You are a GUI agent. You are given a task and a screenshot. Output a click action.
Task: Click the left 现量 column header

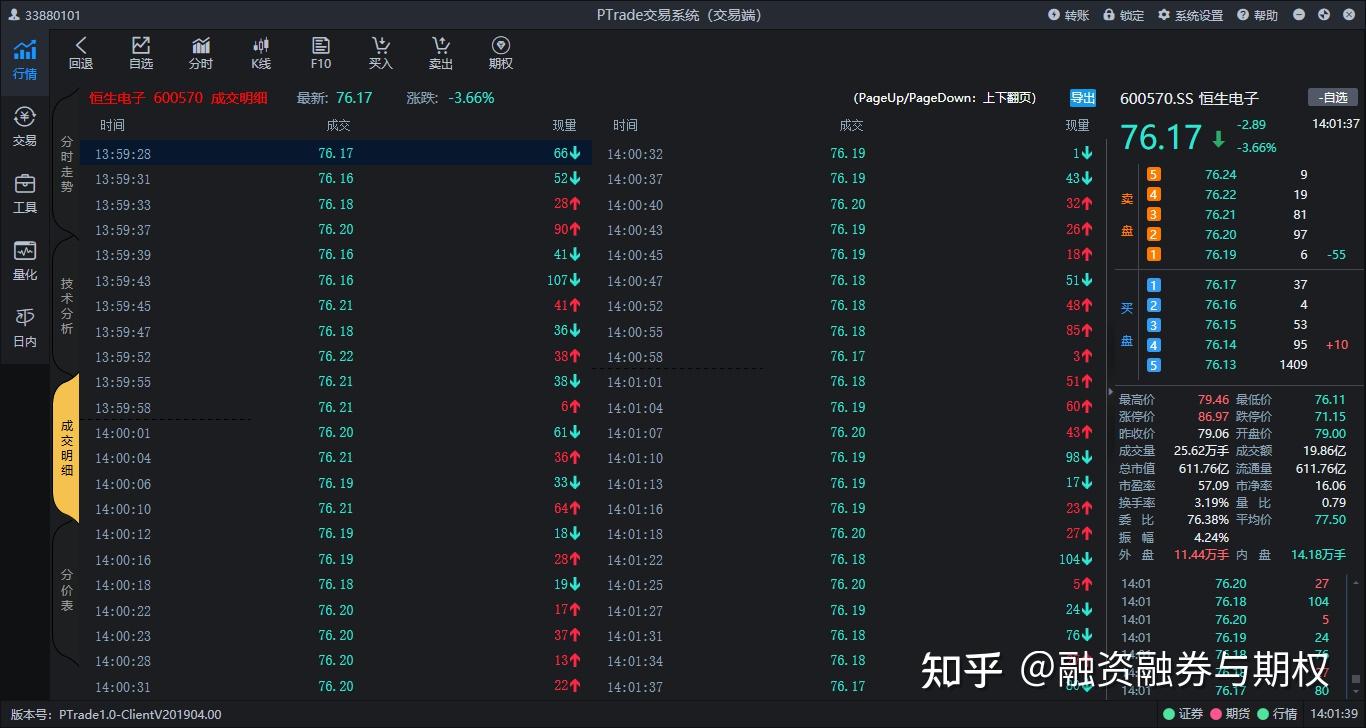564,125
